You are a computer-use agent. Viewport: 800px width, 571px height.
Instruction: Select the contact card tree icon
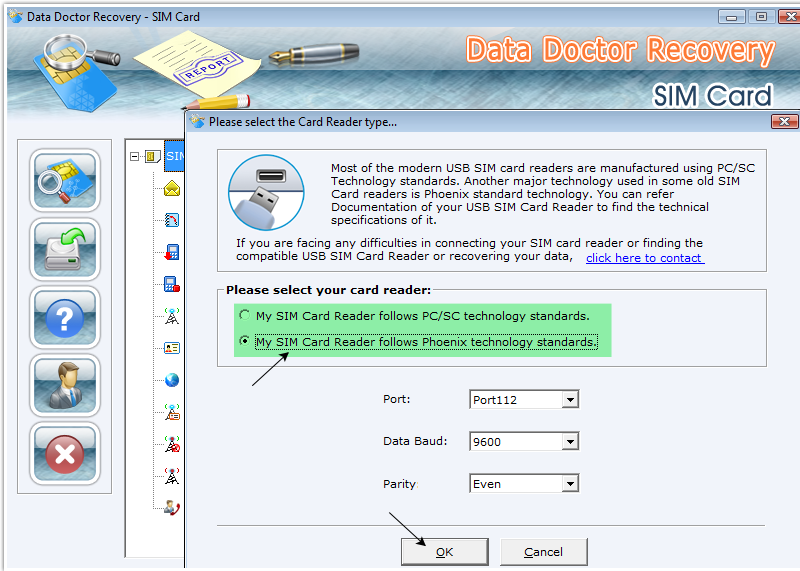172,348
